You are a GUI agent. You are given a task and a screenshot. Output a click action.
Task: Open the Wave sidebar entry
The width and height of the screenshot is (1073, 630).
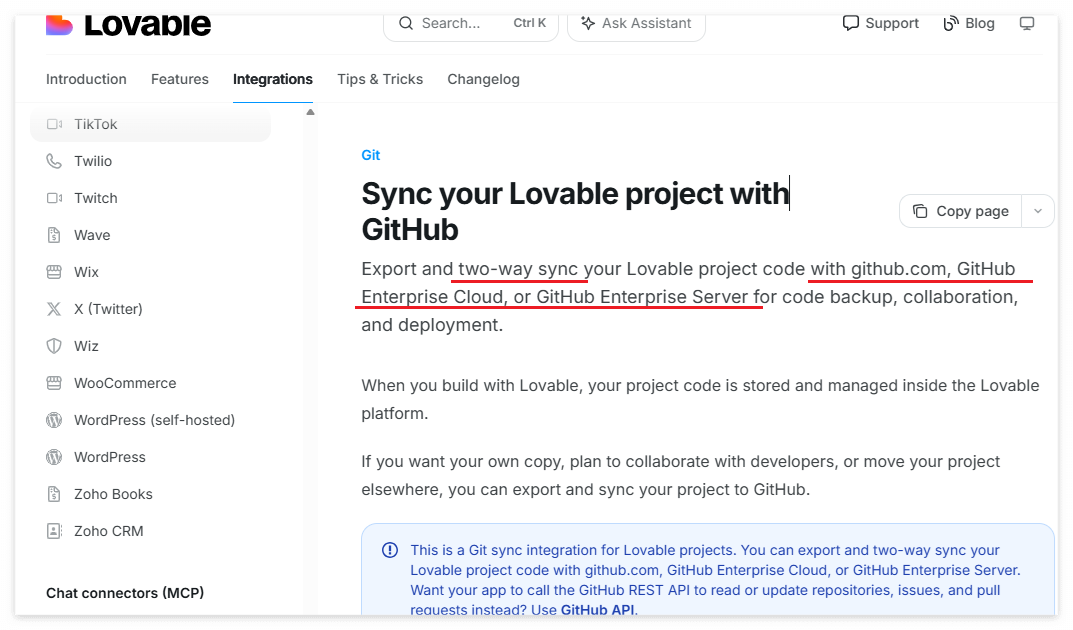point(151,235)
